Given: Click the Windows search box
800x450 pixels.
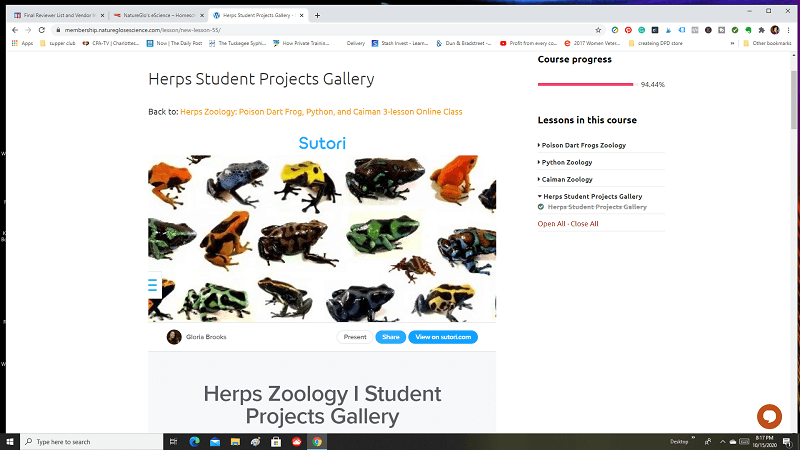Looking at the screenshot, I should 92,442.
